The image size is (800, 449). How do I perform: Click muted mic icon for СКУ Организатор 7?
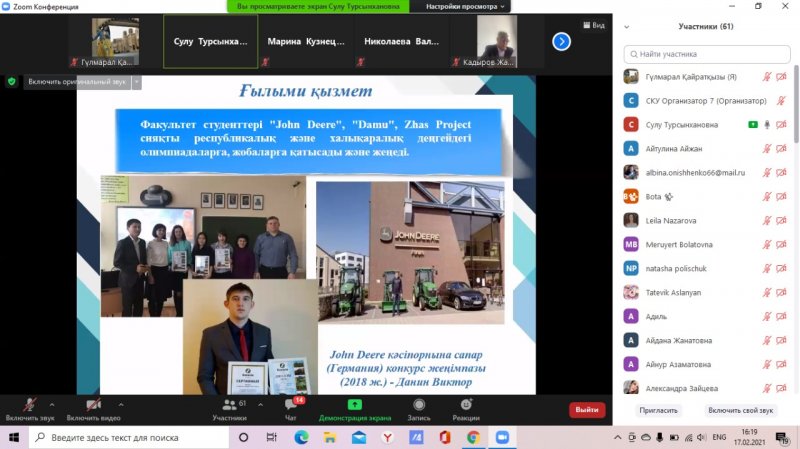click(x=781, y=101)
